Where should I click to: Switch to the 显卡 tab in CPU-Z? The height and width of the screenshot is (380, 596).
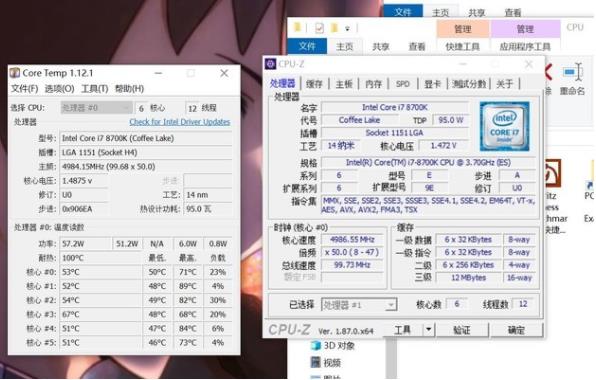tap(432, 84)
